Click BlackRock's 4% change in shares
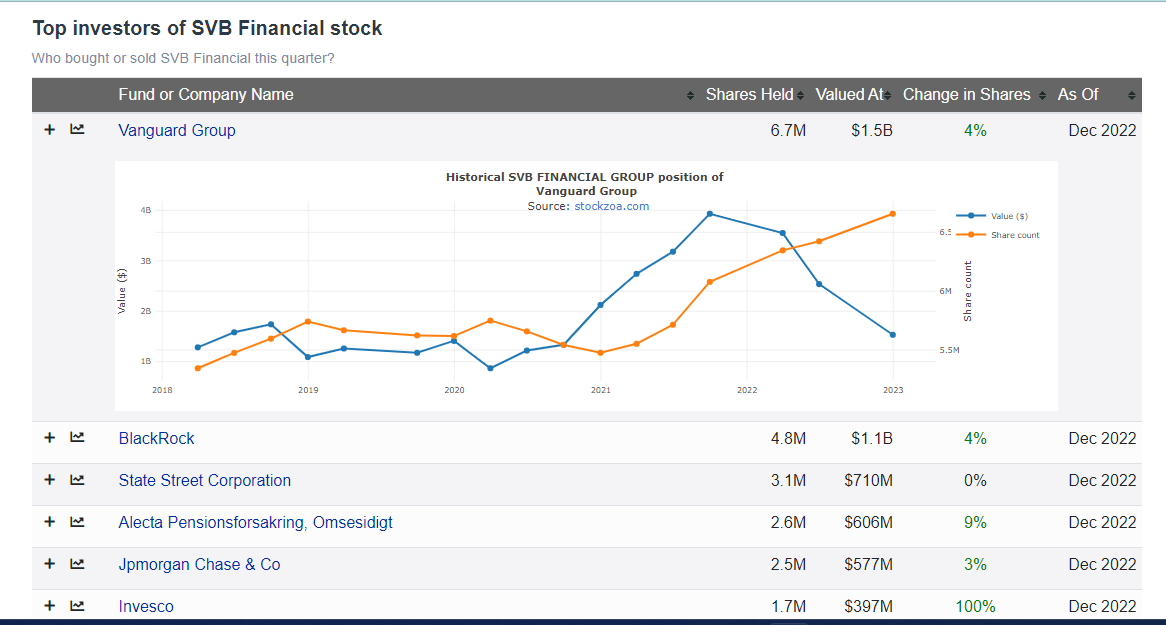The width and height of the screenshot is (1166, 625). [975, 438]
